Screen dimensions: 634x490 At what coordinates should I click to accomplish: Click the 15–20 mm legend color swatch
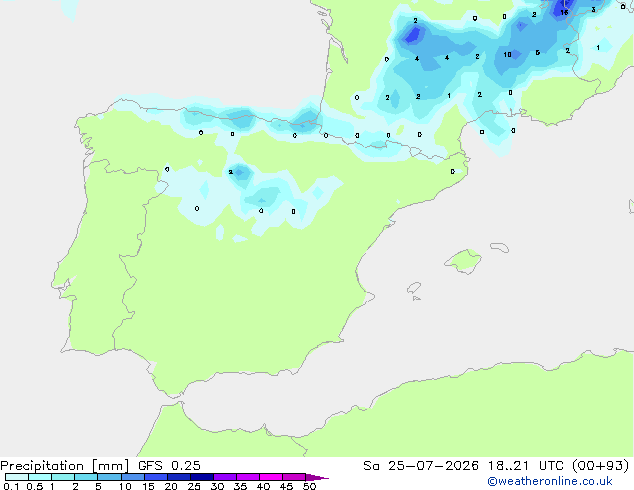coord(155,477)
